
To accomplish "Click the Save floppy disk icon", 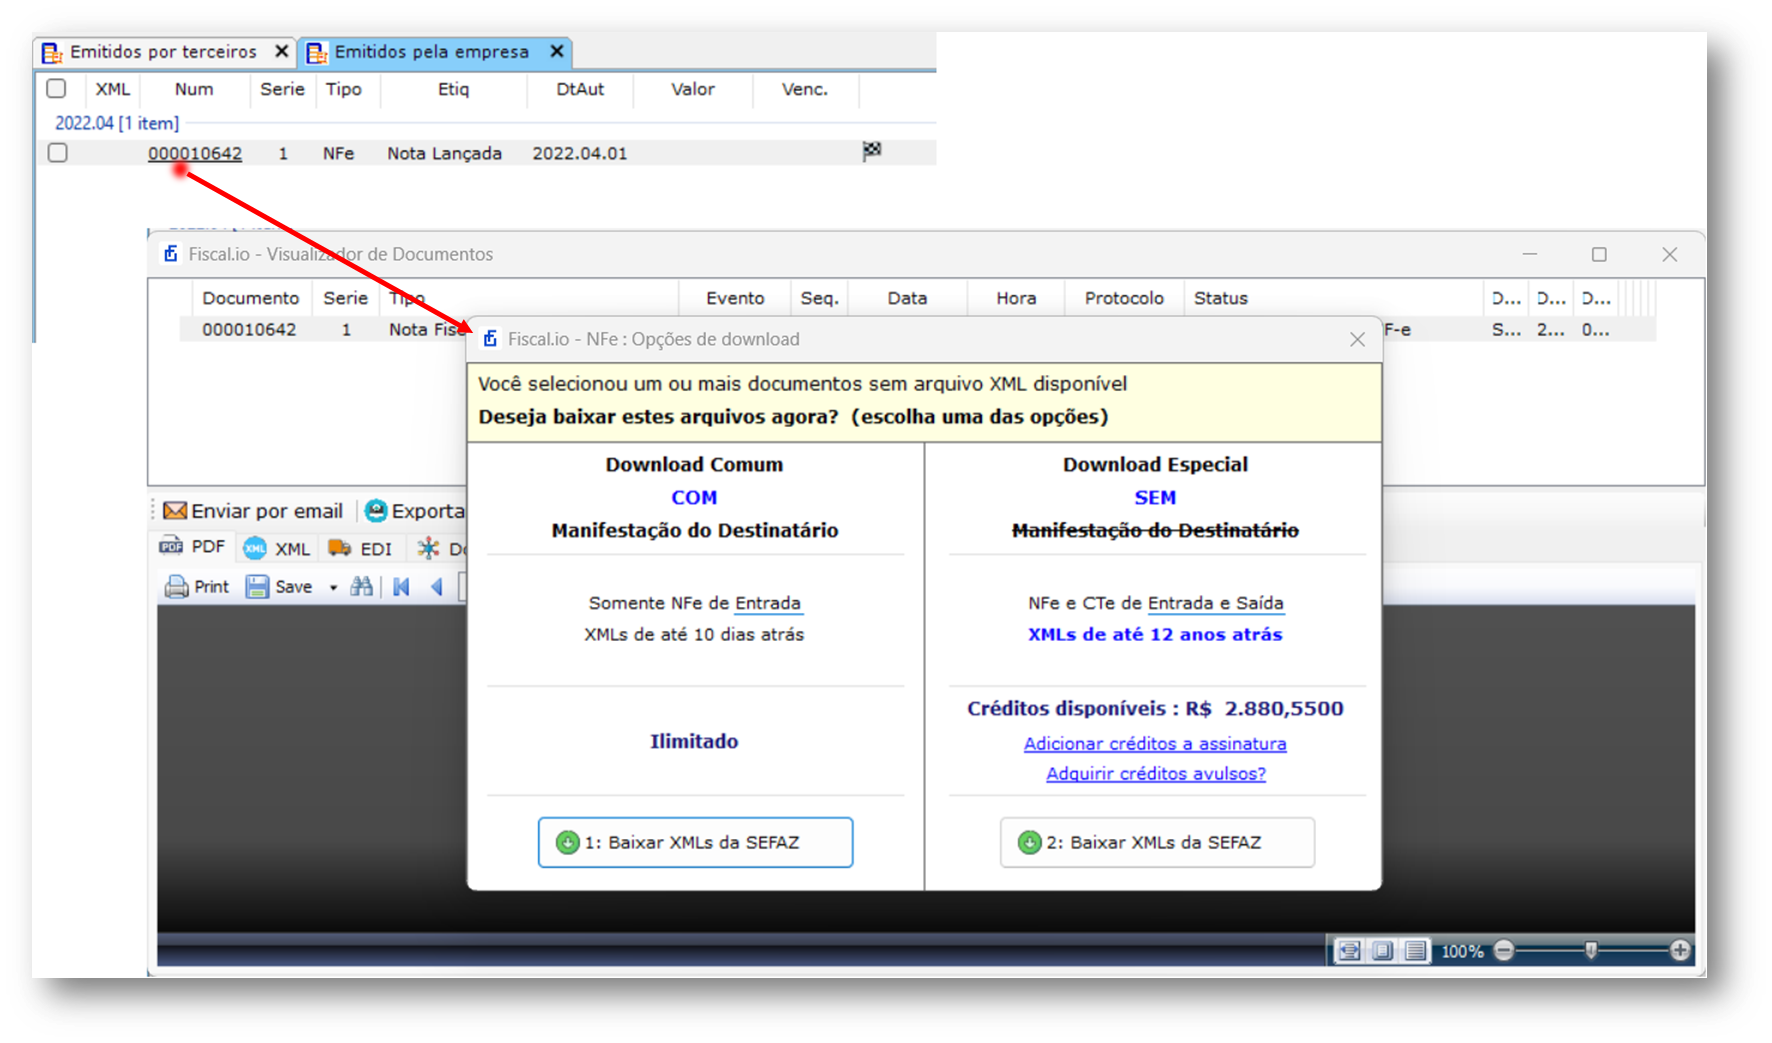I will point(257,587).
